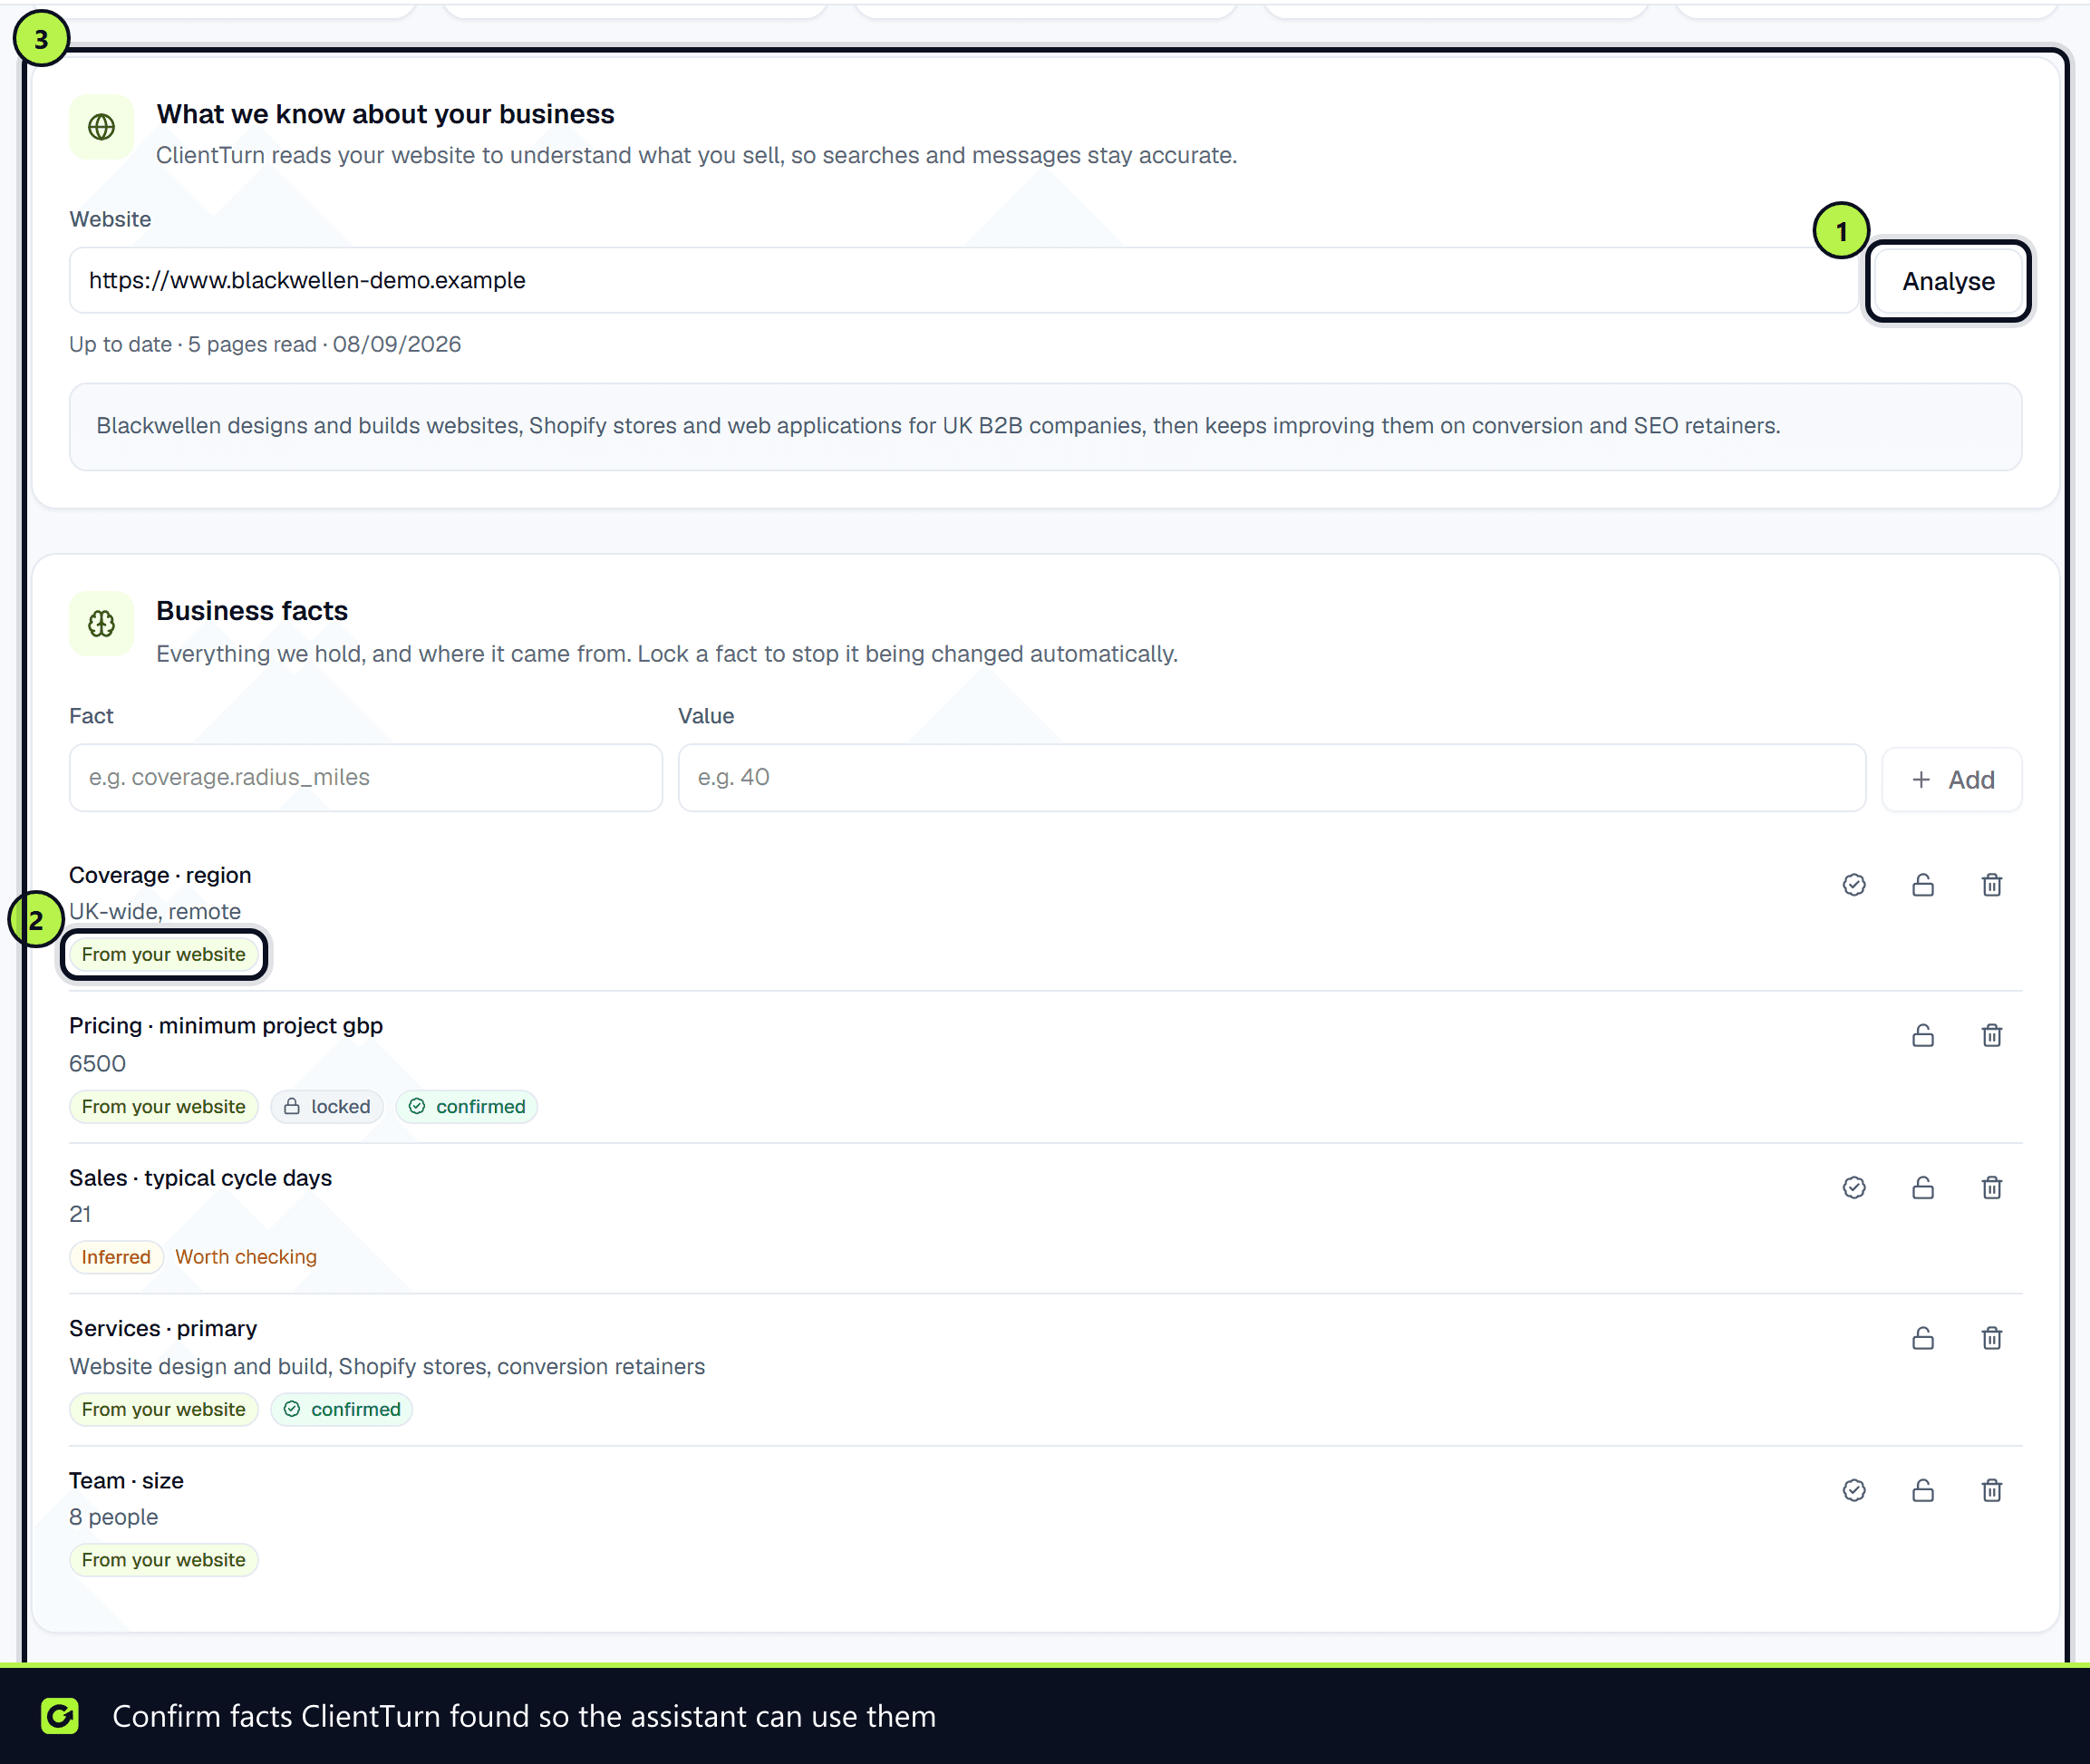Image resolution: width=2090 pixels, height=1764 pixels.
Task: Lock the Coverage region fact
Action: click(1923, 885)
